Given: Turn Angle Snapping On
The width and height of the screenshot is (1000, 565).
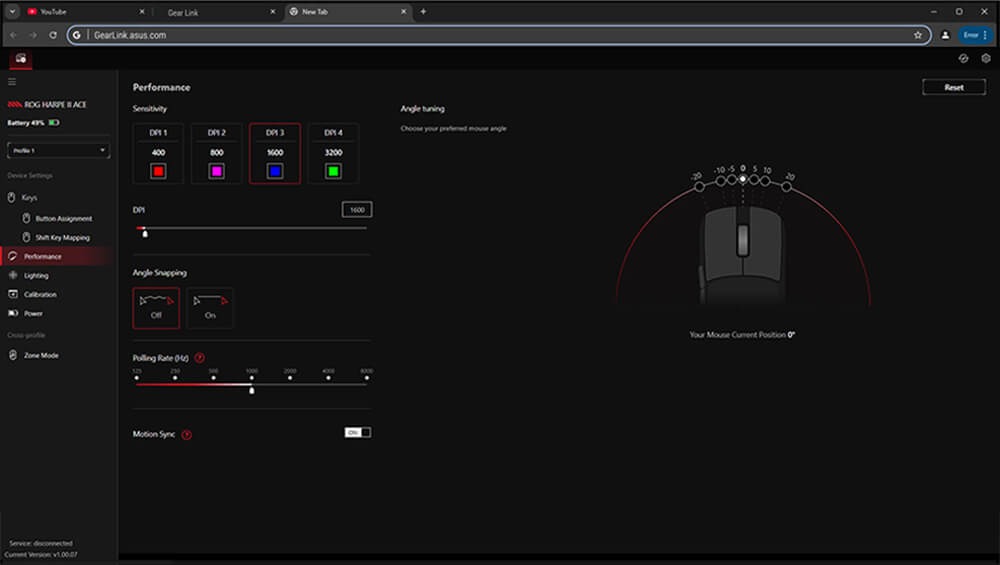Looking at the screenshot, I should (x=210, y=307).
